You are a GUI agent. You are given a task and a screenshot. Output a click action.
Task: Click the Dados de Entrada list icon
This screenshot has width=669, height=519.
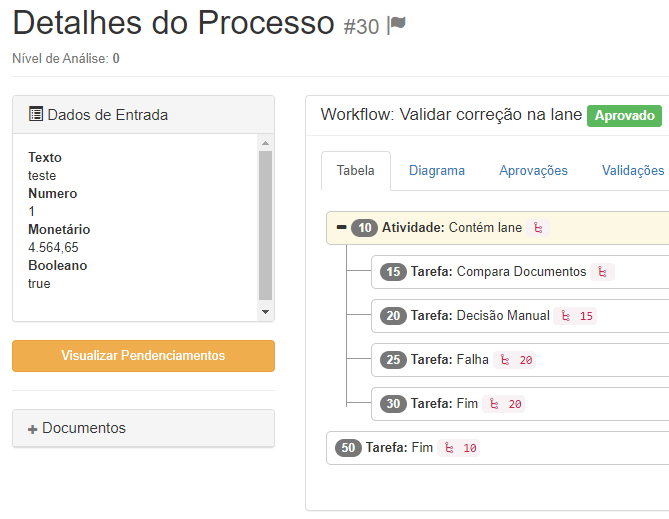(35, 115)
